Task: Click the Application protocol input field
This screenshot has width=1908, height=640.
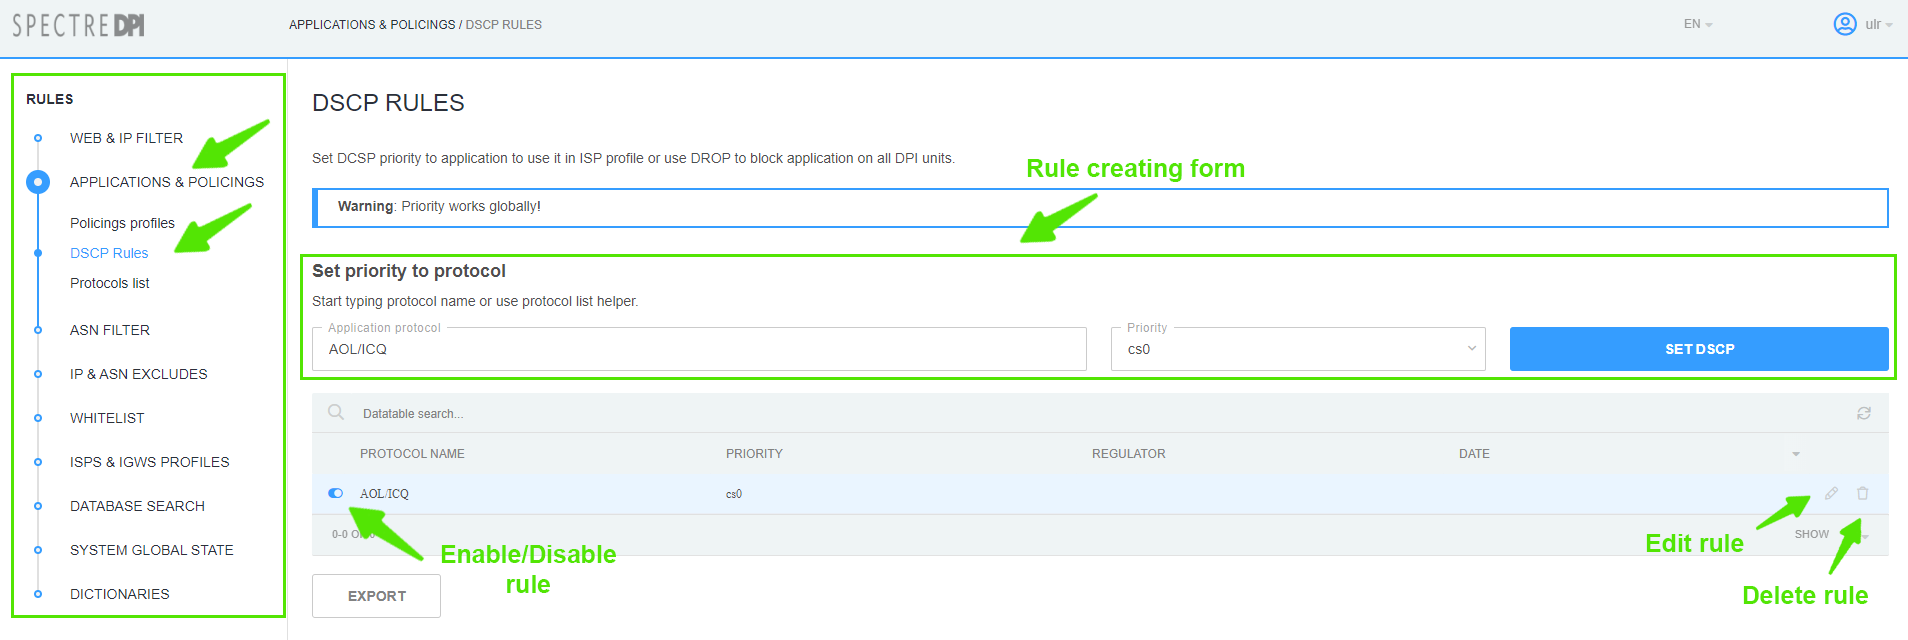Action: pos(699,349)
